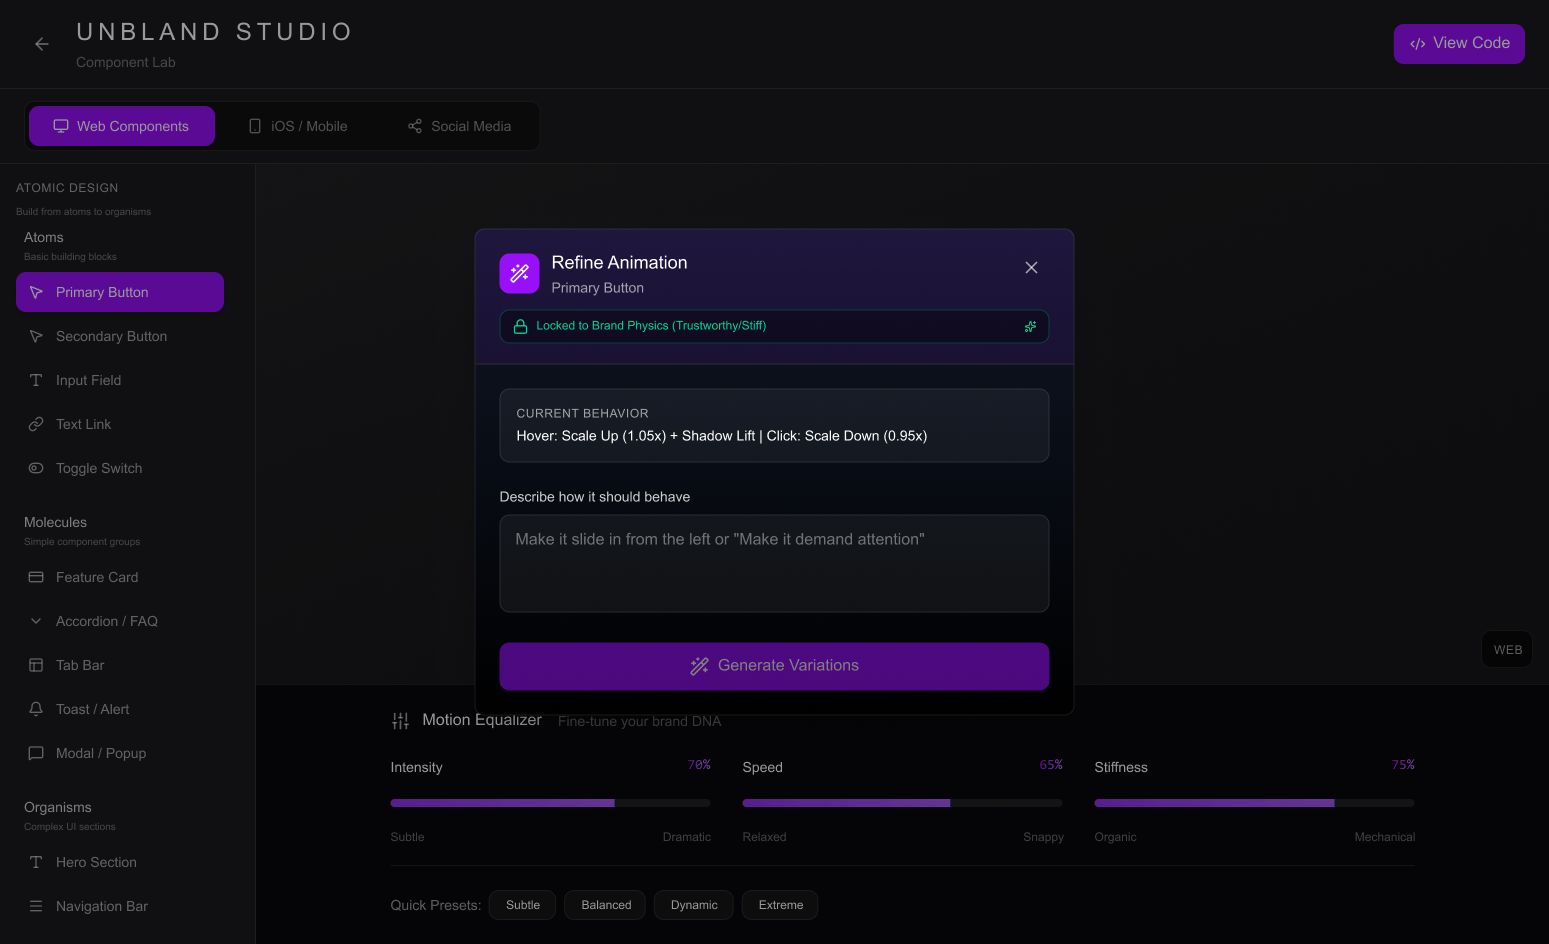This screenshot has width=1549, height=944.
Task: Click magic wand icon in Refine Animation header
Action: pos(519,273)
